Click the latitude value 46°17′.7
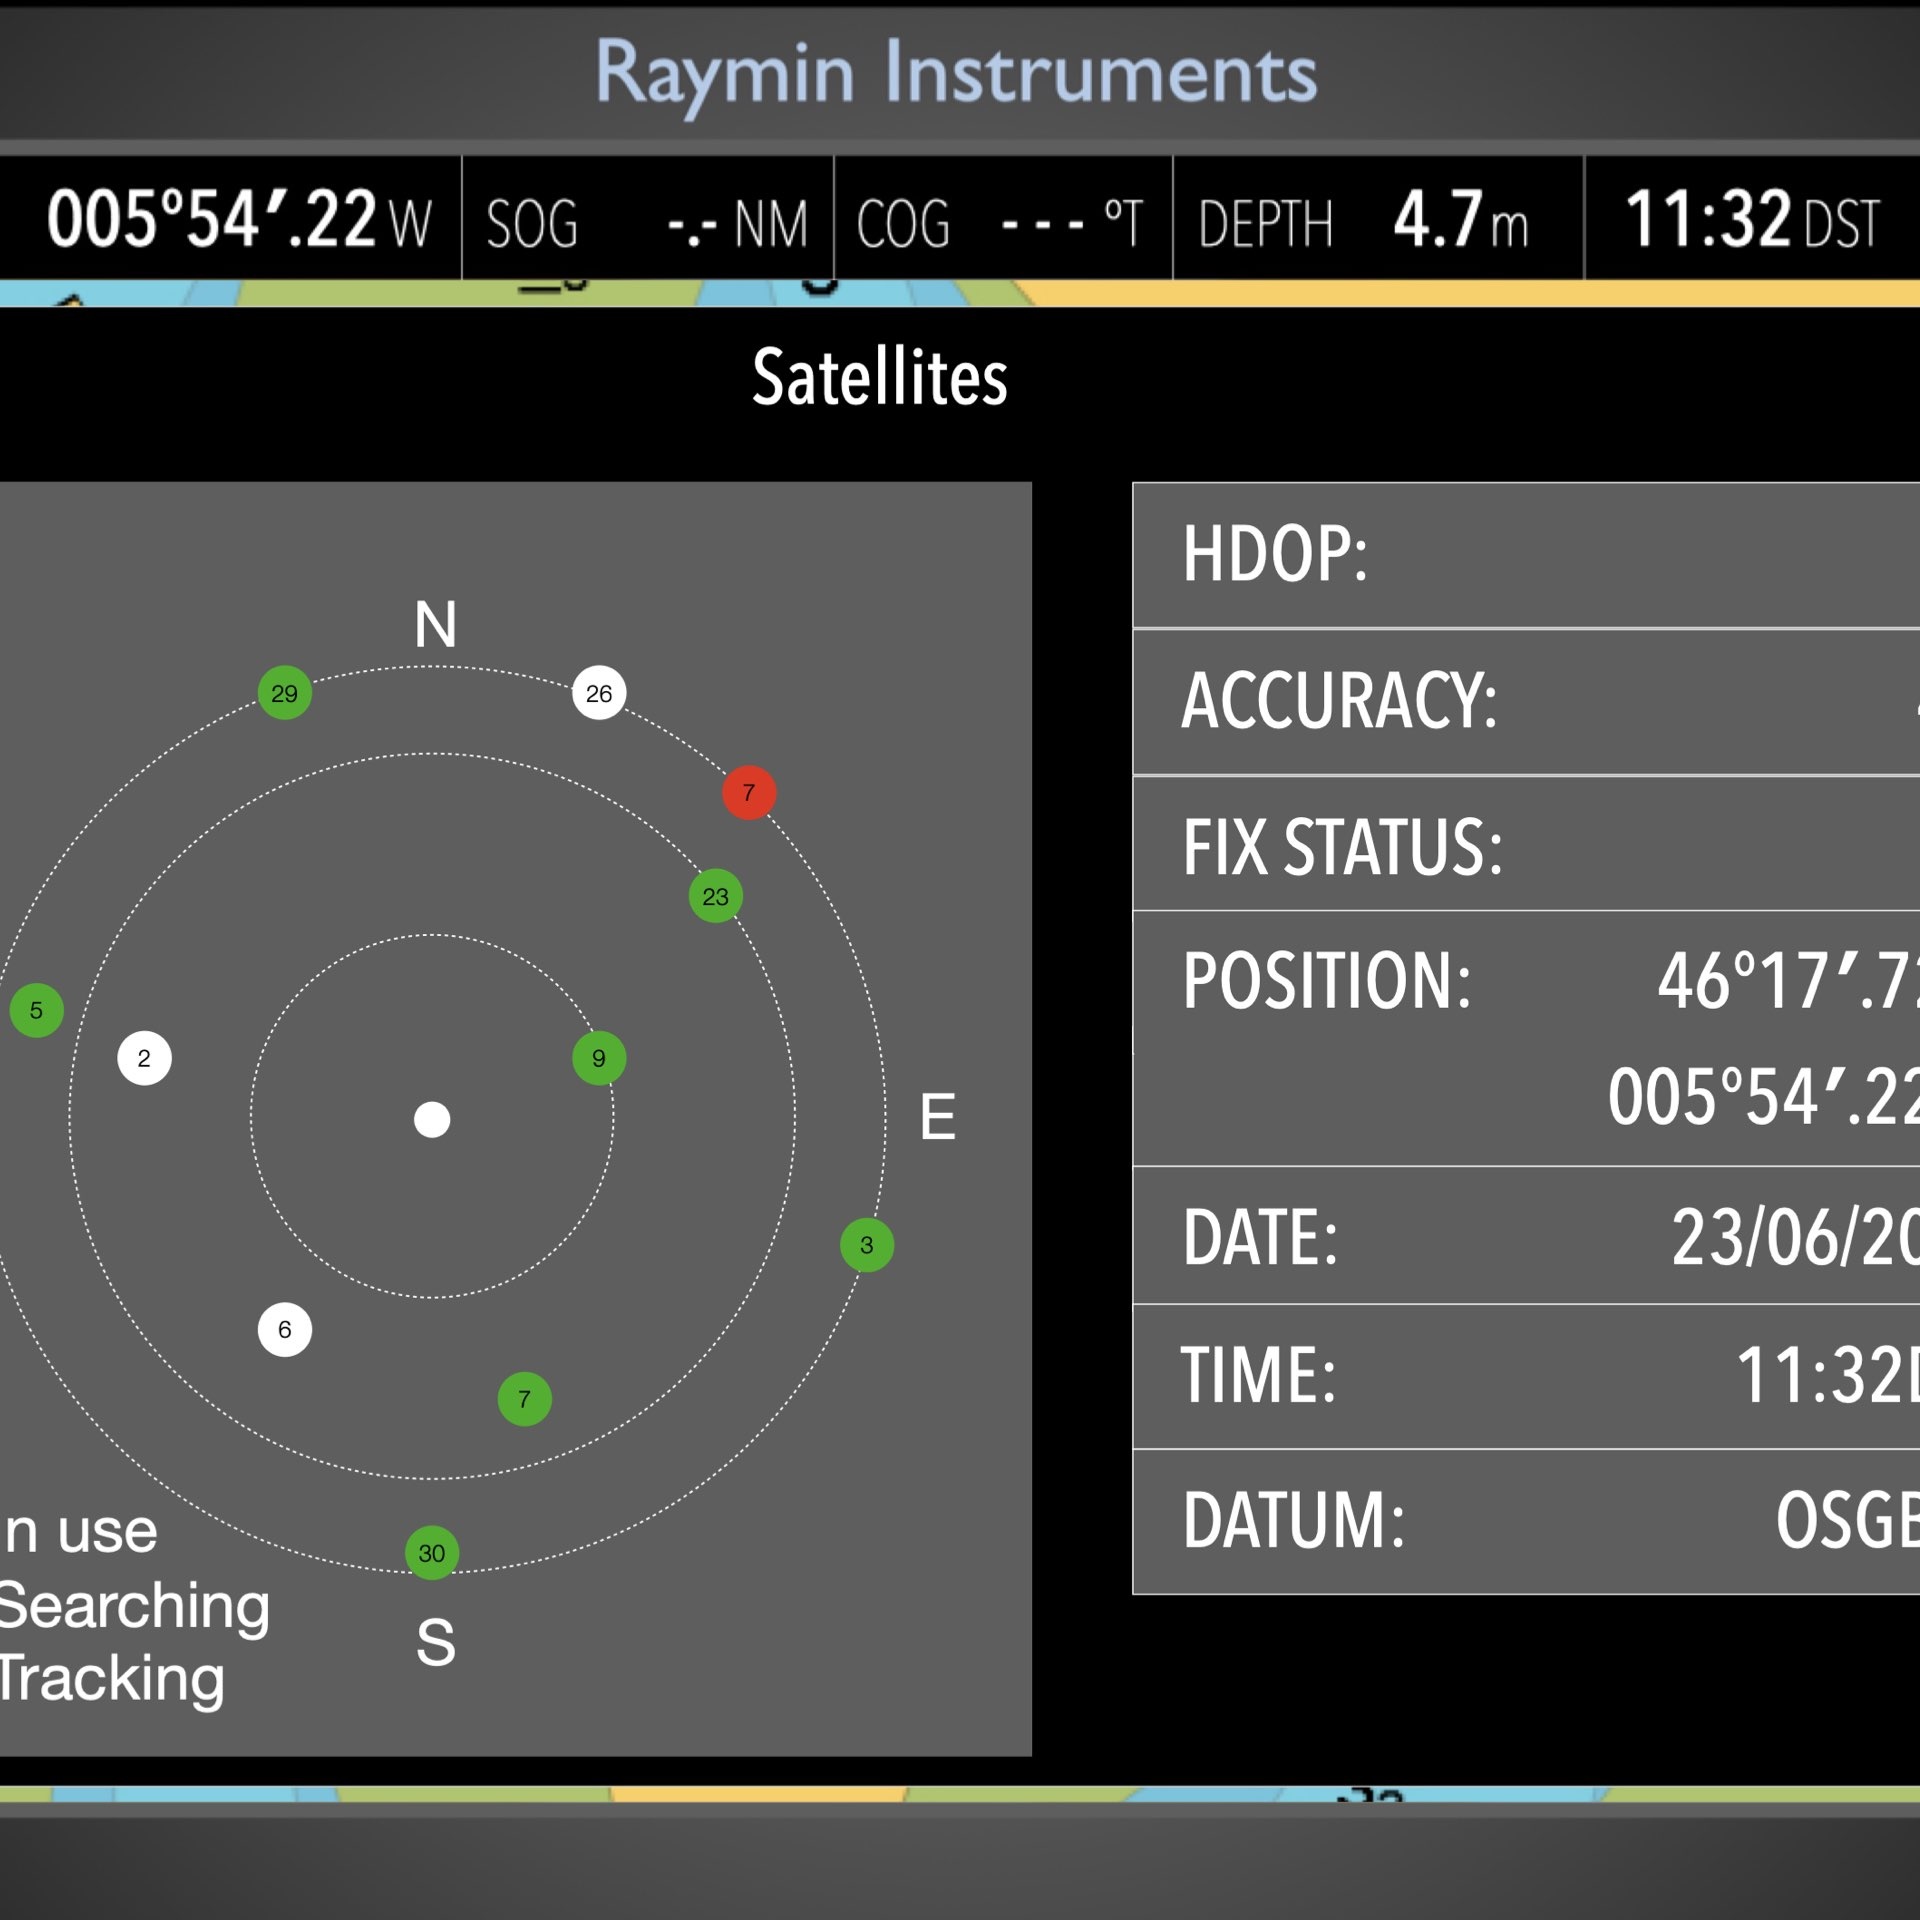 1788,981
